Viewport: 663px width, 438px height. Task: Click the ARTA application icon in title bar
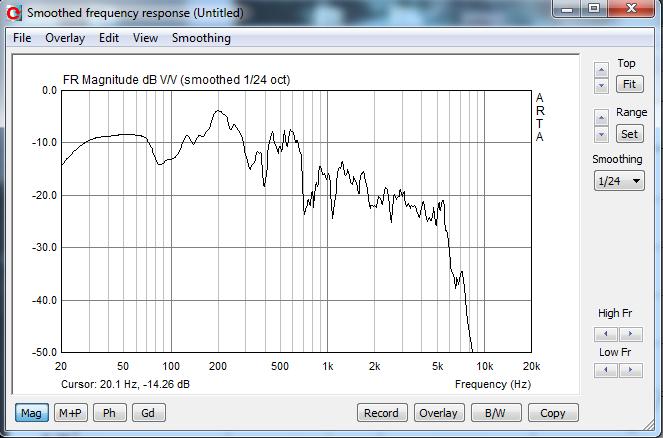(x=14, y=13)
